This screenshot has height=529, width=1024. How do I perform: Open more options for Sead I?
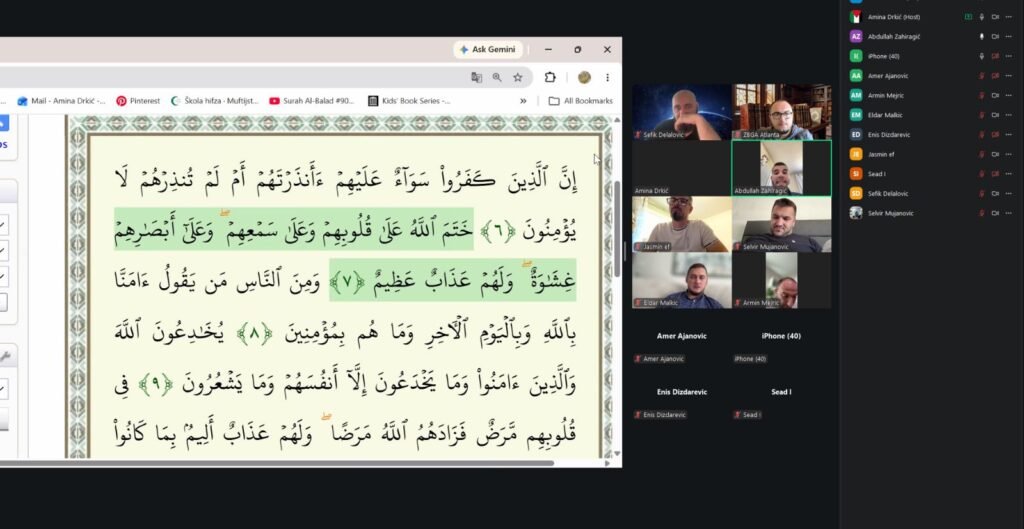click(1009, 174)
